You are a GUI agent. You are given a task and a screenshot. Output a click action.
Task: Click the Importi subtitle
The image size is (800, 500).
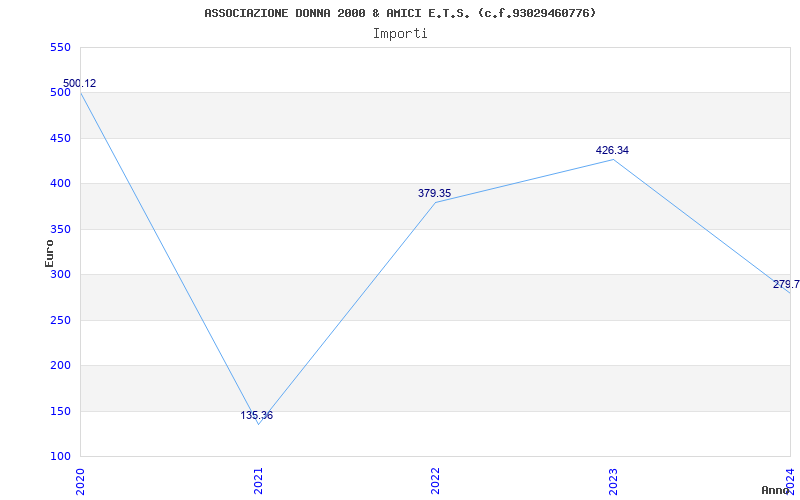coord(400,34)
